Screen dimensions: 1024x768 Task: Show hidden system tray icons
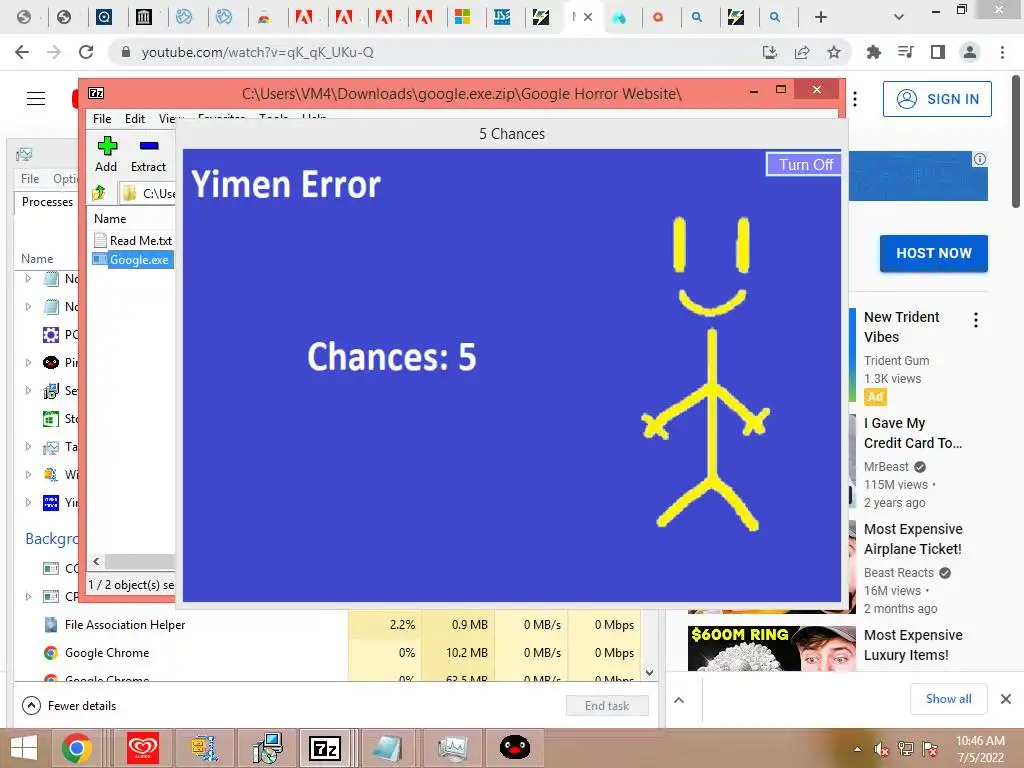coord(857,749)
